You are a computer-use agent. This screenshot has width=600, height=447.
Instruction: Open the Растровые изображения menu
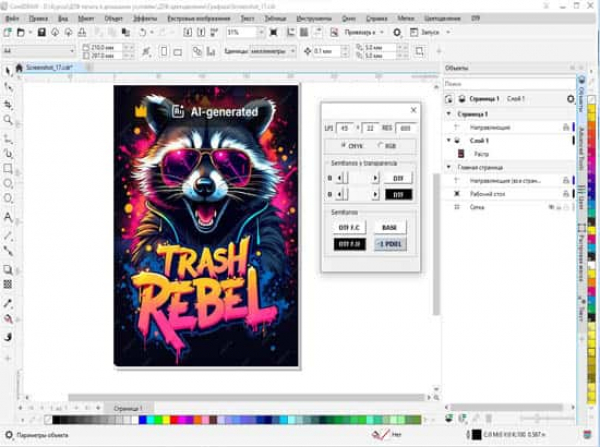coord(199,18)
